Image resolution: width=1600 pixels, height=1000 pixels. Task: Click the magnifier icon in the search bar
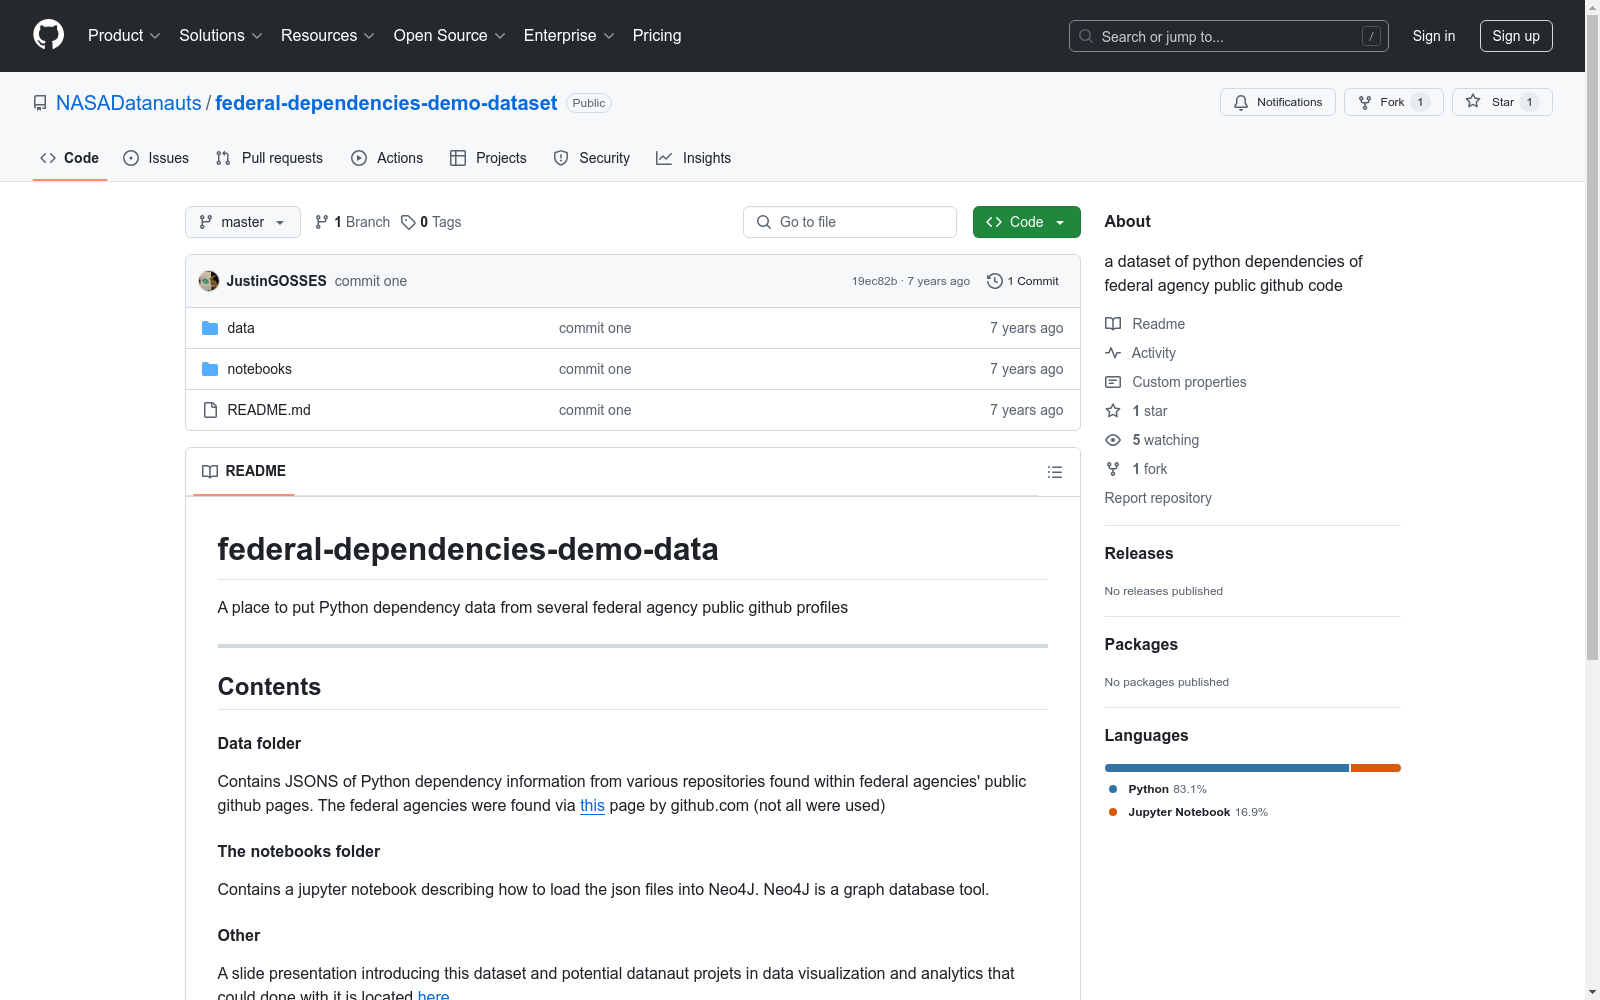1086,36
